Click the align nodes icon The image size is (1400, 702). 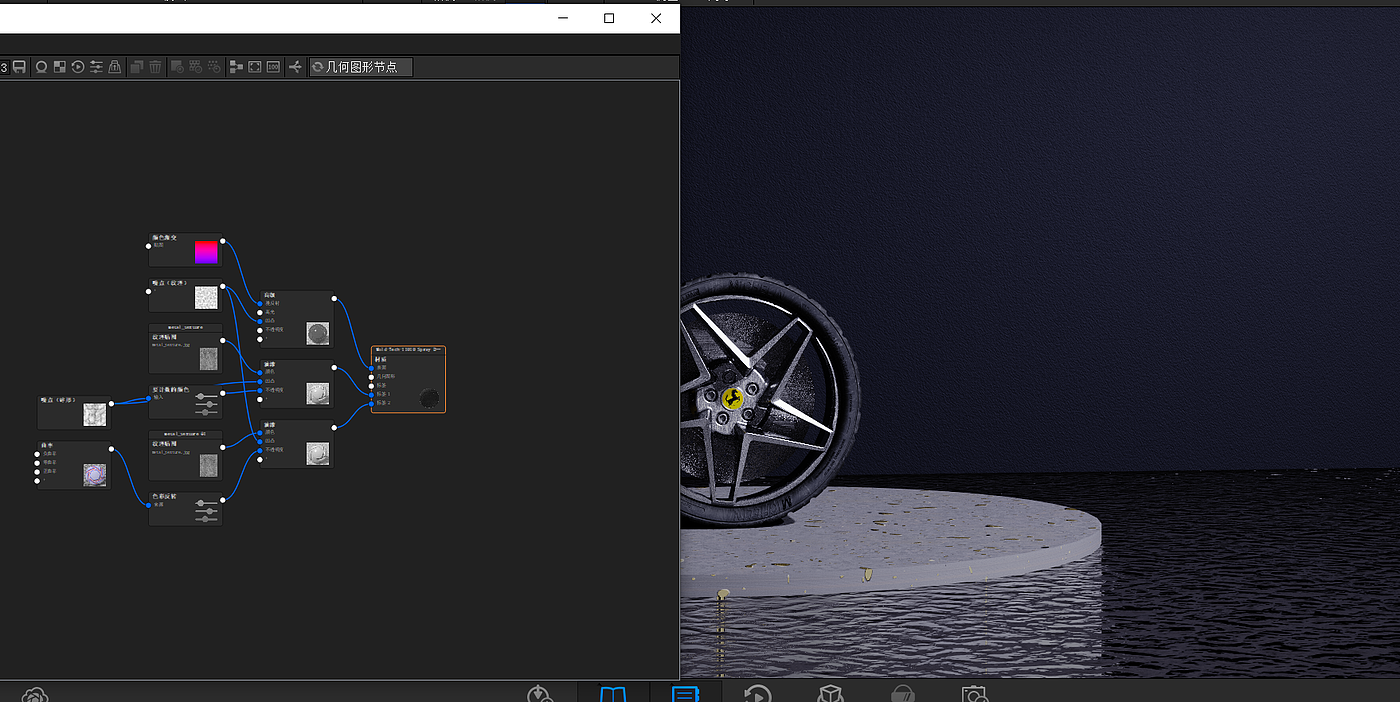coord(236,67)
